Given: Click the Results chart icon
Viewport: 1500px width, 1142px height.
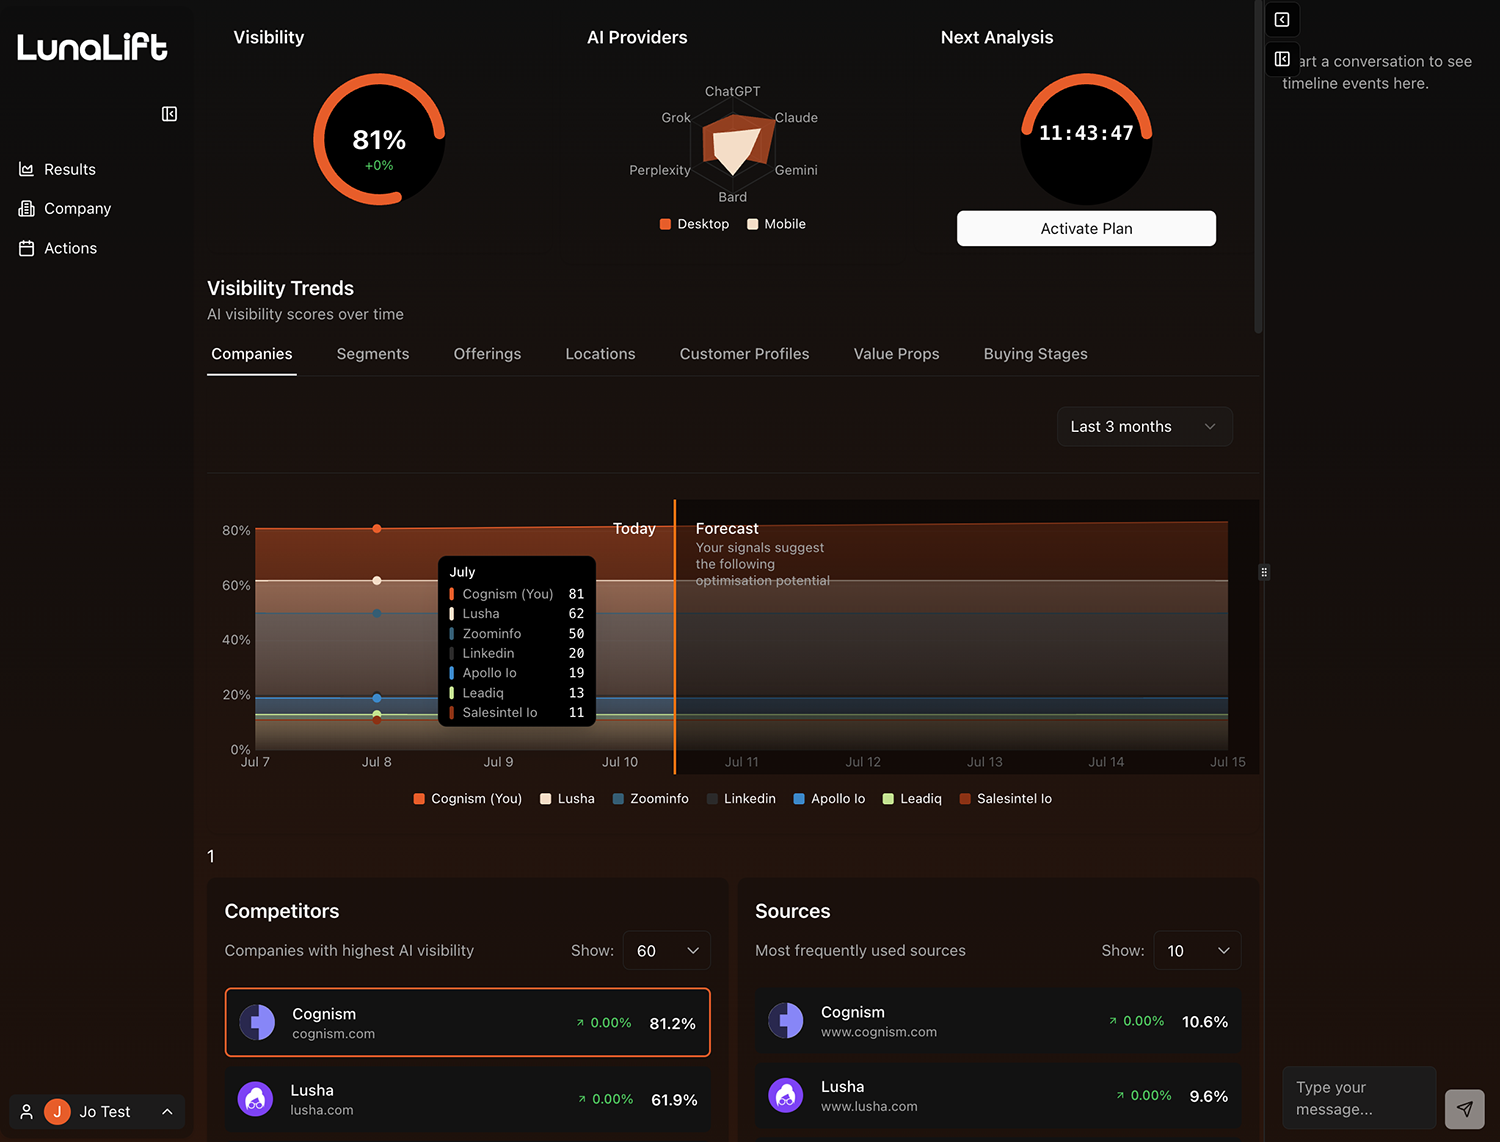Looking at the screenshot, I should (x=27, y=169).
